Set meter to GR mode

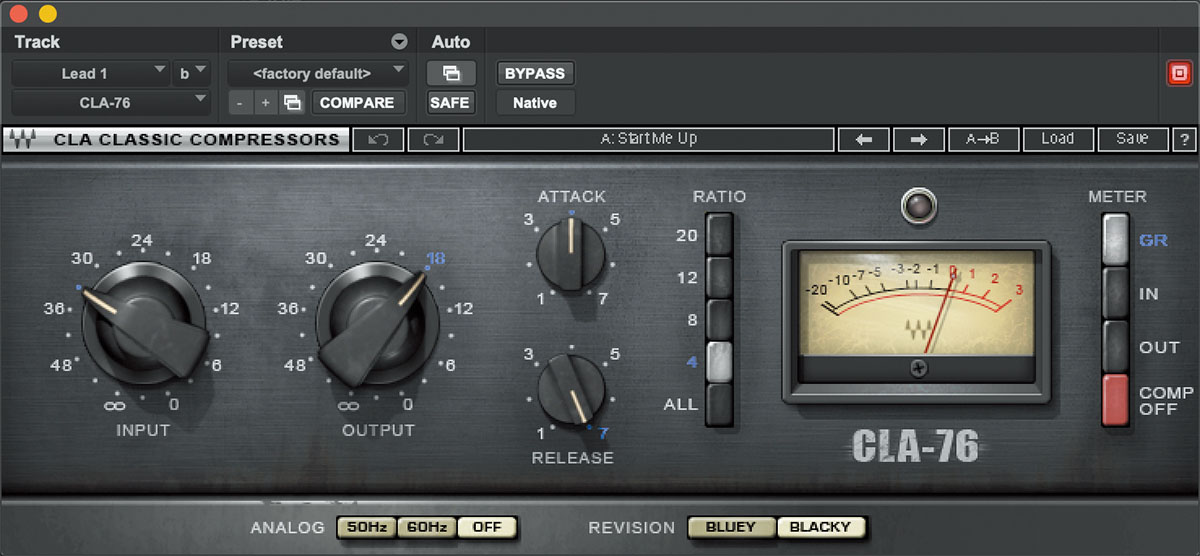(x=1115, y=240)
